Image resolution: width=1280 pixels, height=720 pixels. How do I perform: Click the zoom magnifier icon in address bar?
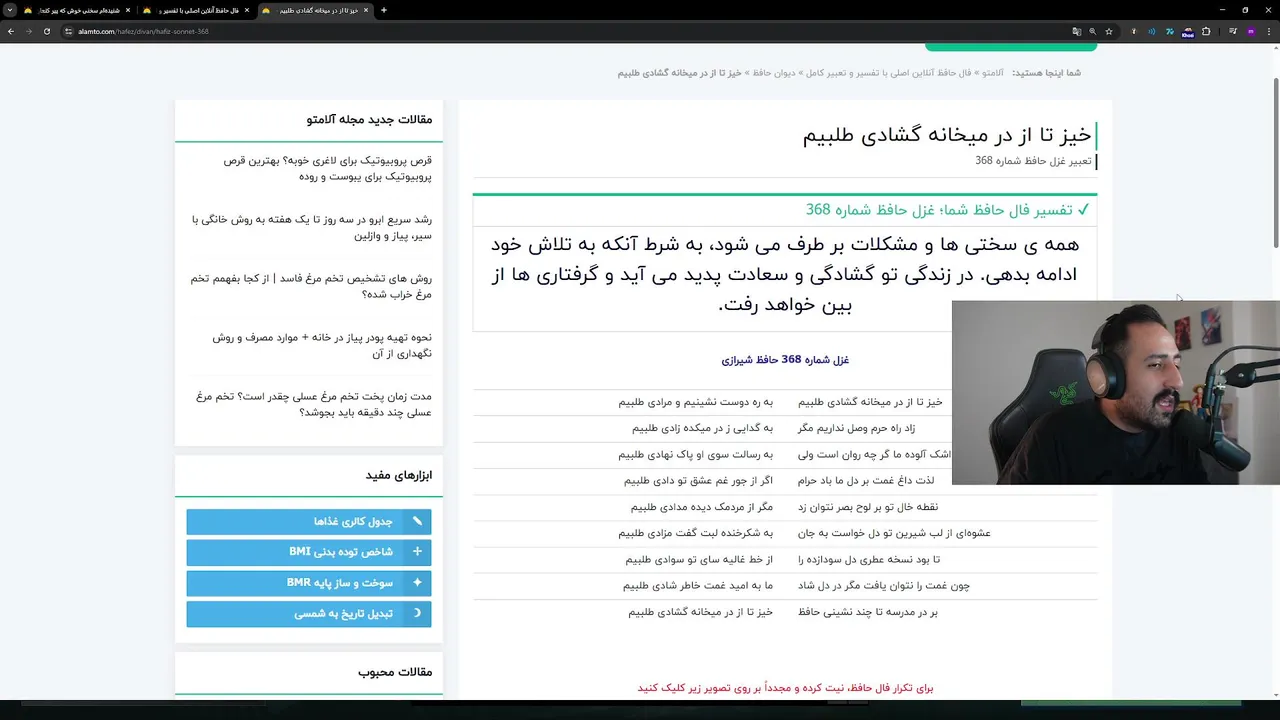pyautogui.click(x=1092, y=31)
